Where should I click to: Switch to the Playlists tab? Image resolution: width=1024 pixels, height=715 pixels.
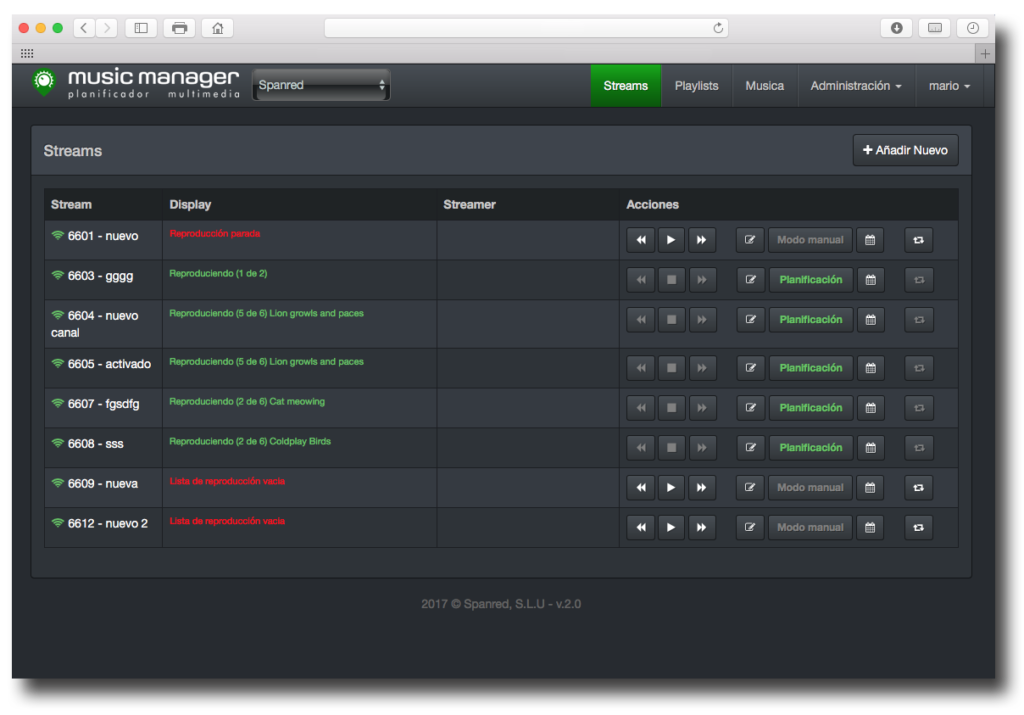click(x=696, y=86)
